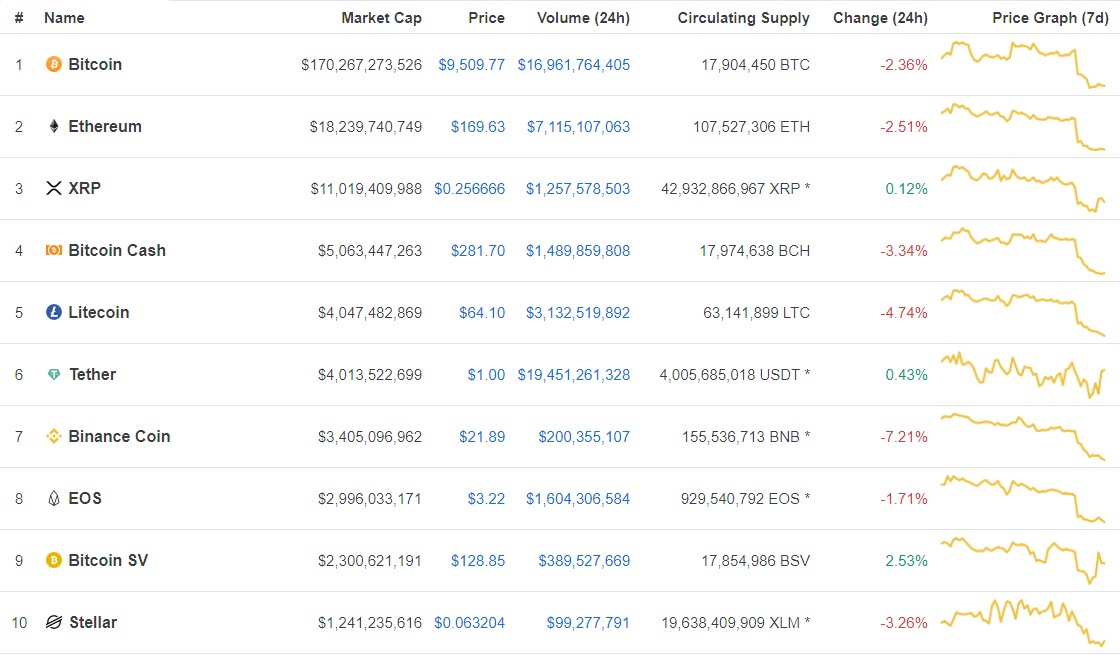The width and height of the screenshot is (1120, 655).
Task: Click the Bitcoin coin logo icon
Action: coord(54,64)
